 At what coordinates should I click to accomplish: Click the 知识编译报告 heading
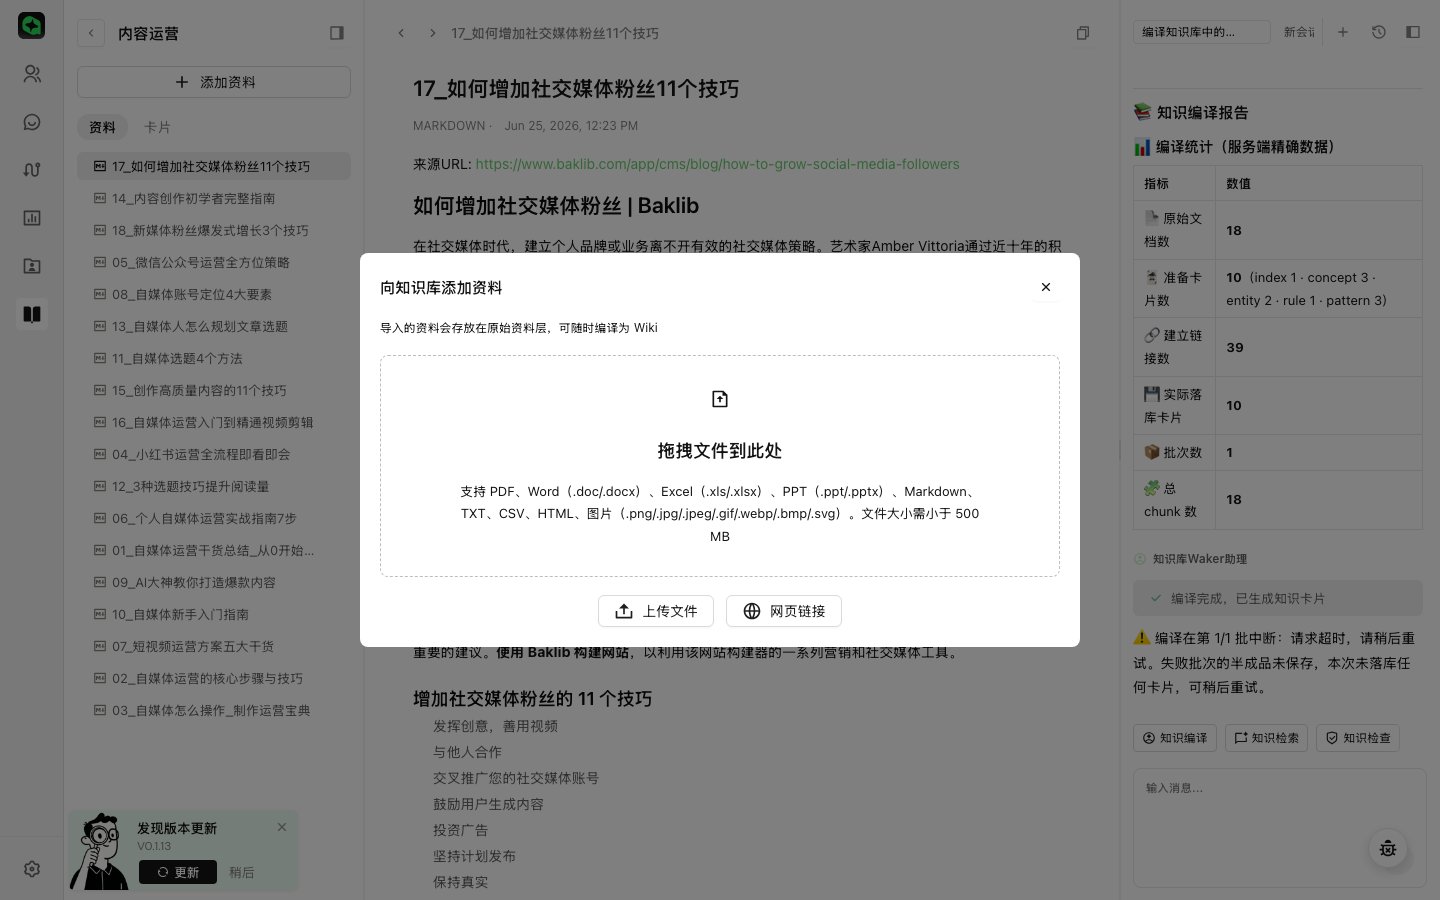[1191, 112]
